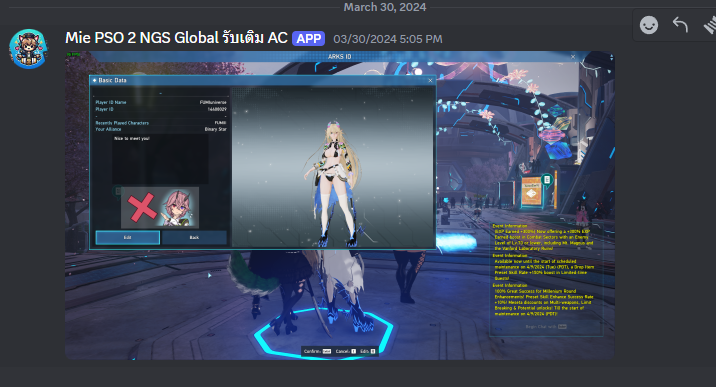716x387 pixels.
Task: Close the ARKS ID title bar
Action: [573, 57]
